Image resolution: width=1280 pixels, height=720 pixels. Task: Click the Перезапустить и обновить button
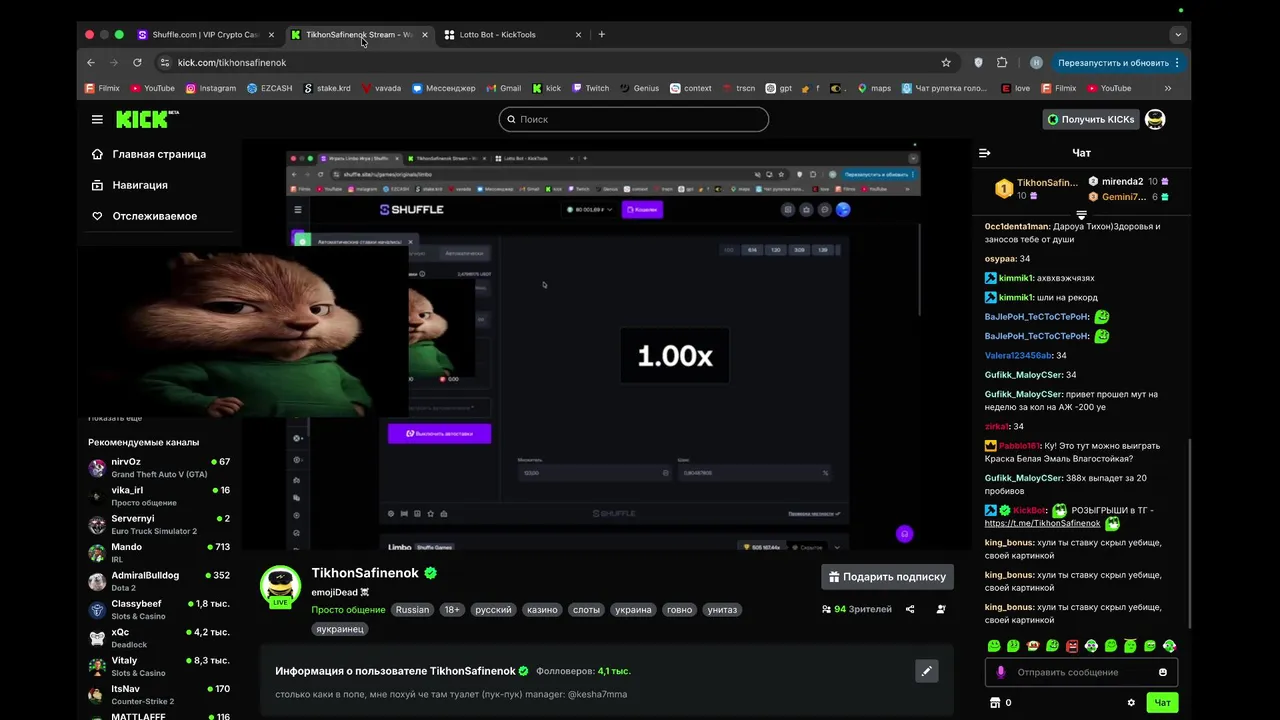(x=1119, y=62)
